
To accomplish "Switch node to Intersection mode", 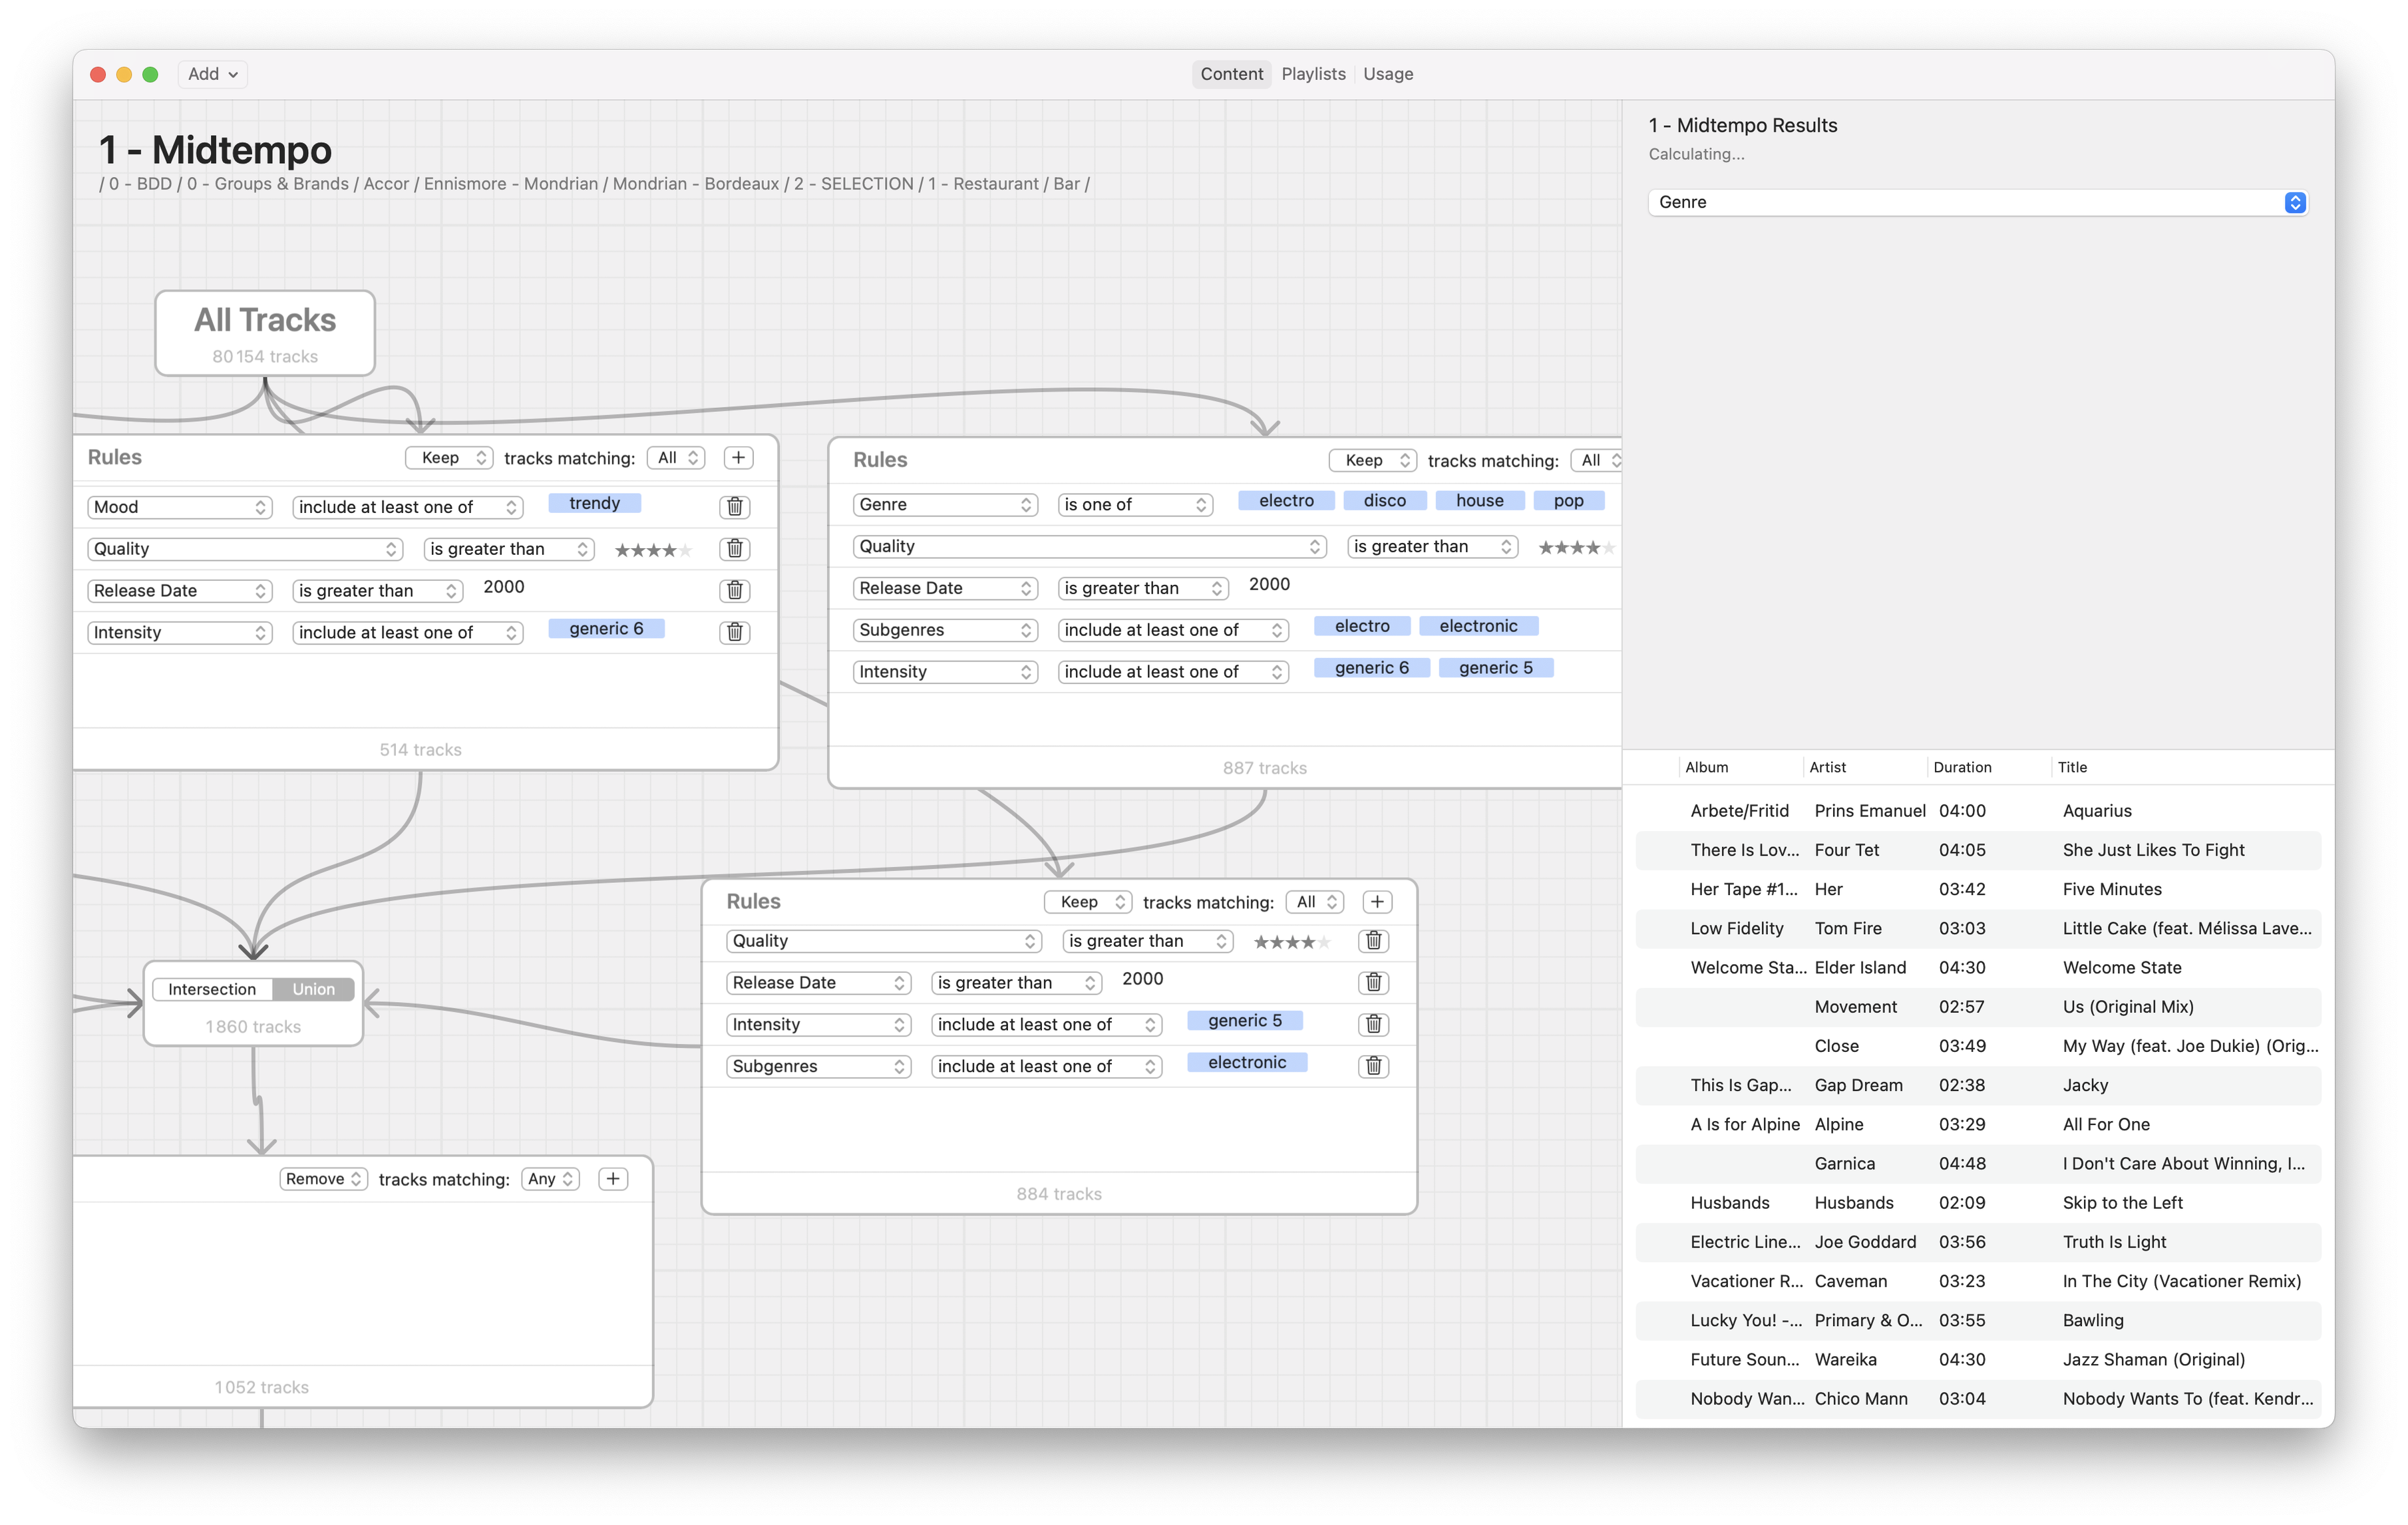I will coord(212,989).
